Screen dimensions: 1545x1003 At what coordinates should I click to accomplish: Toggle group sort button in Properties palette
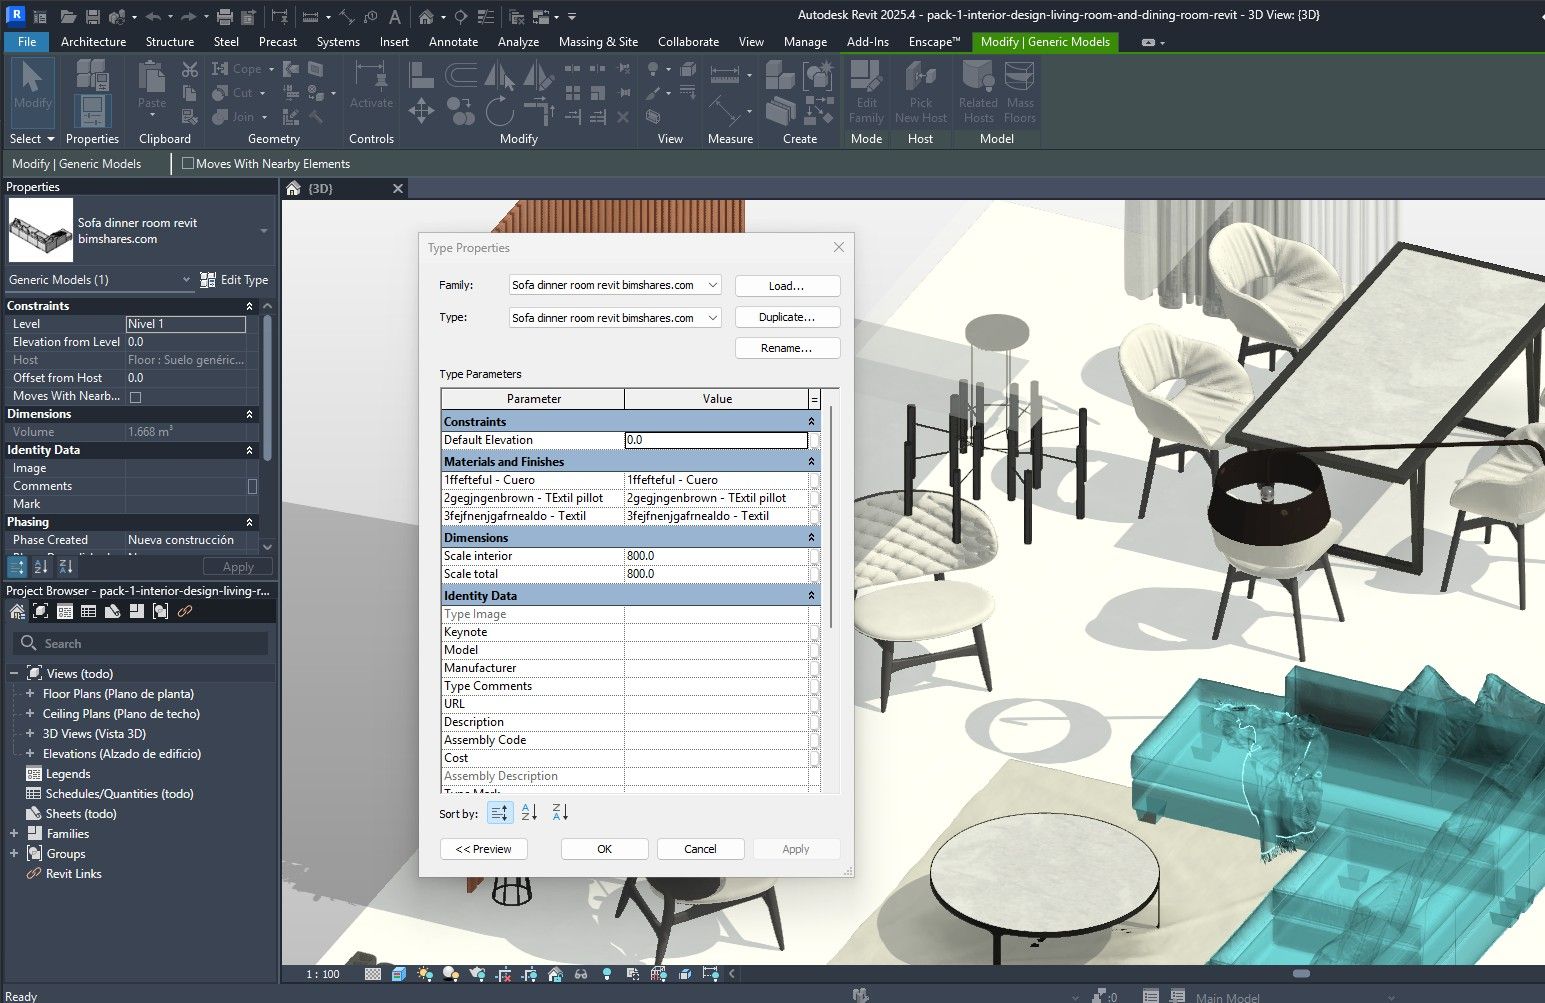(17, 567)
